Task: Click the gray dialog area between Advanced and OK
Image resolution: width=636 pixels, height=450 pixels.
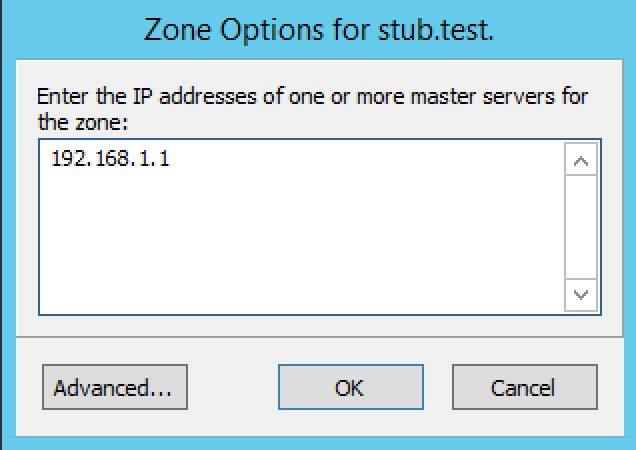Action: (232, 387)
